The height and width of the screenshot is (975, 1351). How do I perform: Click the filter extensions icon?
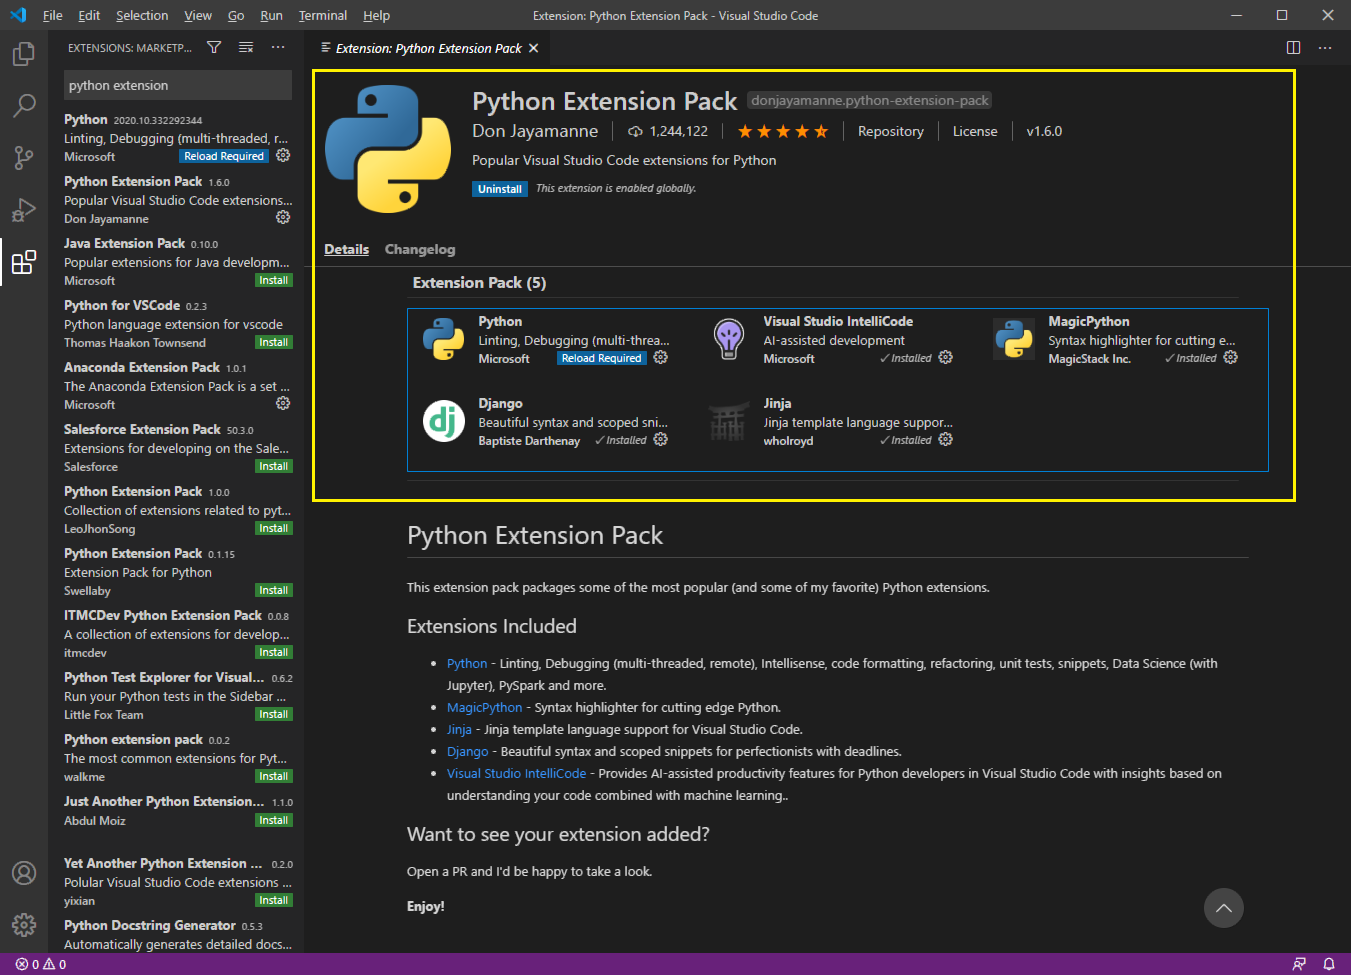coord(214,47)
